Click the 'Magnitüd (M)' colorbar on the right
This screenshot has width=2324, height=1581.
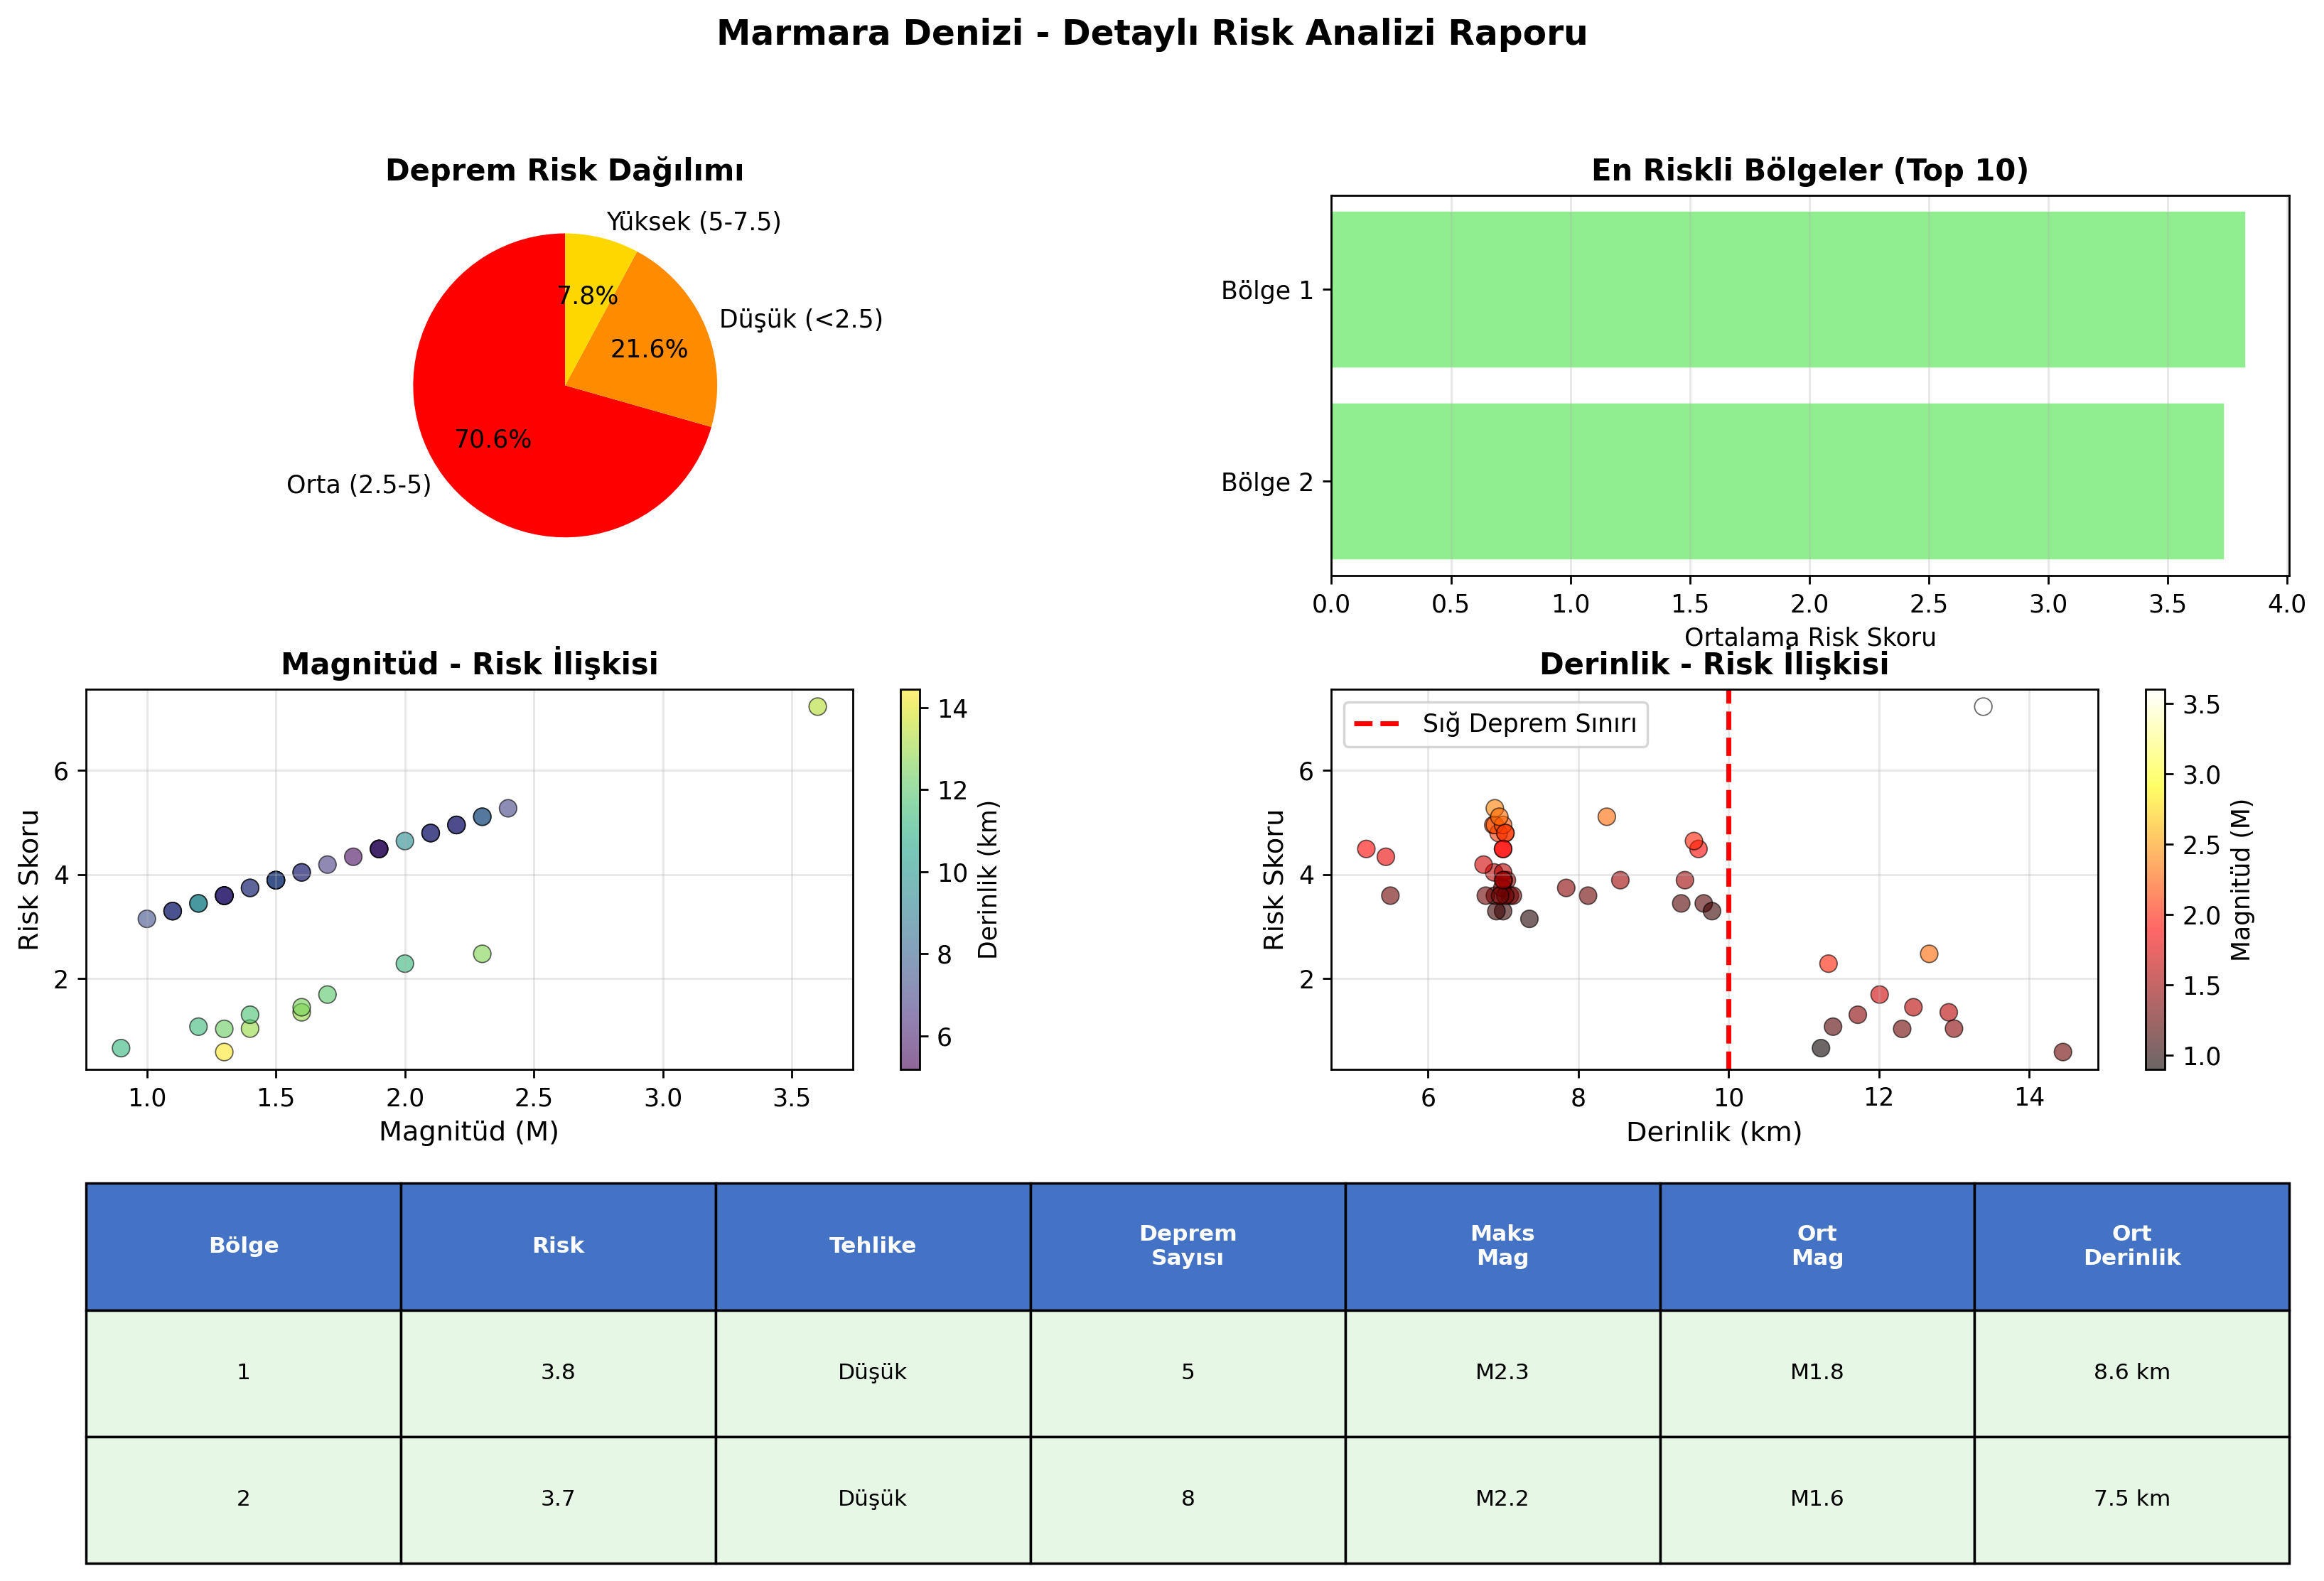coord(2156,880)
